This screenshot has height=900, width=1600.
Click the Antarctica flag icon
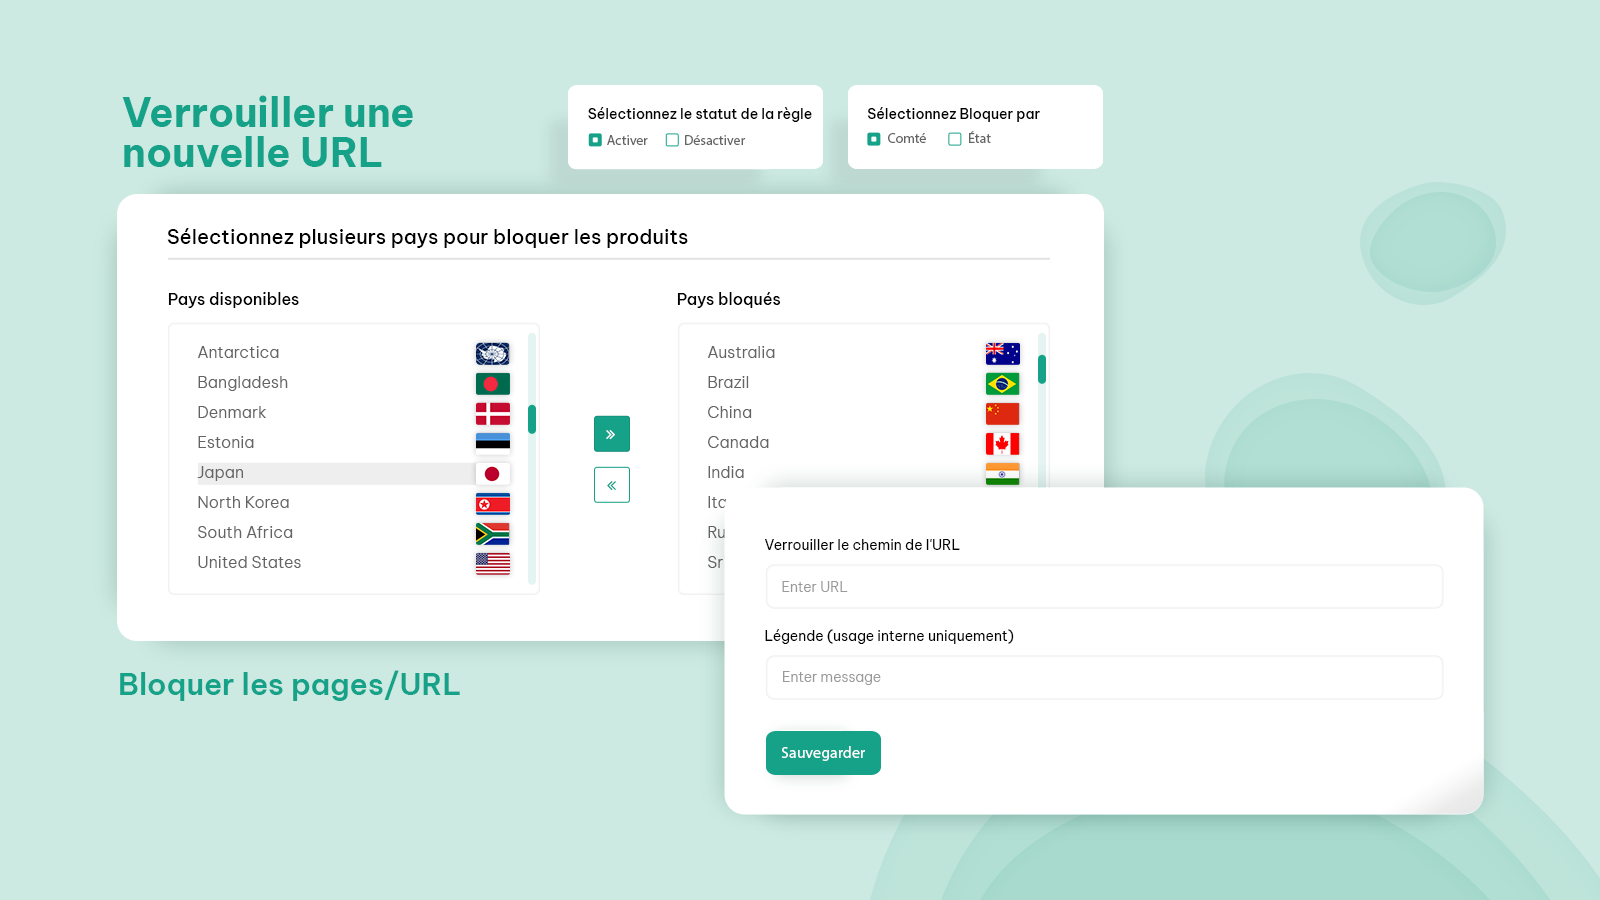(x=492, y=353)
